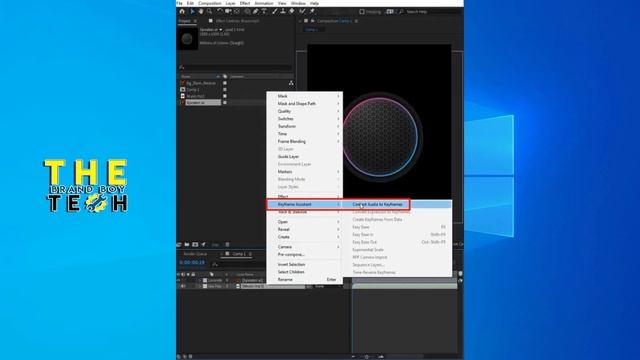Select the Pan Behind anchor point tool
640x360 pixels.
(x=237, y=11)
